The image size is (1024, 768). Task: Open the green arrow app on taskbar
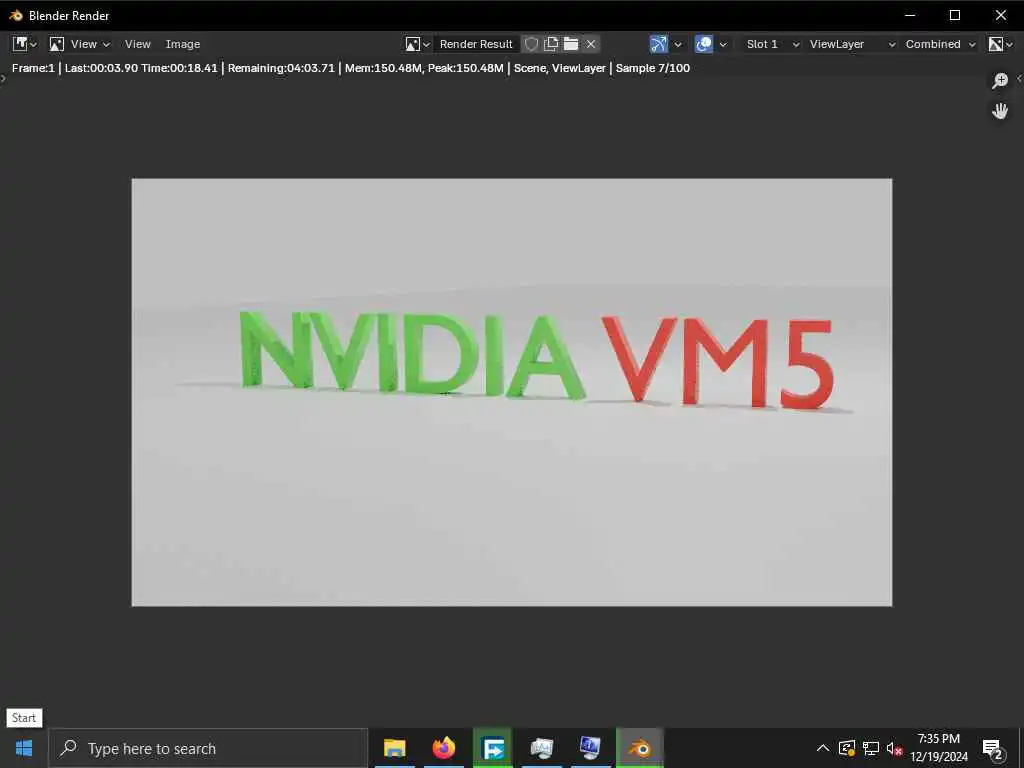point(492,748)
